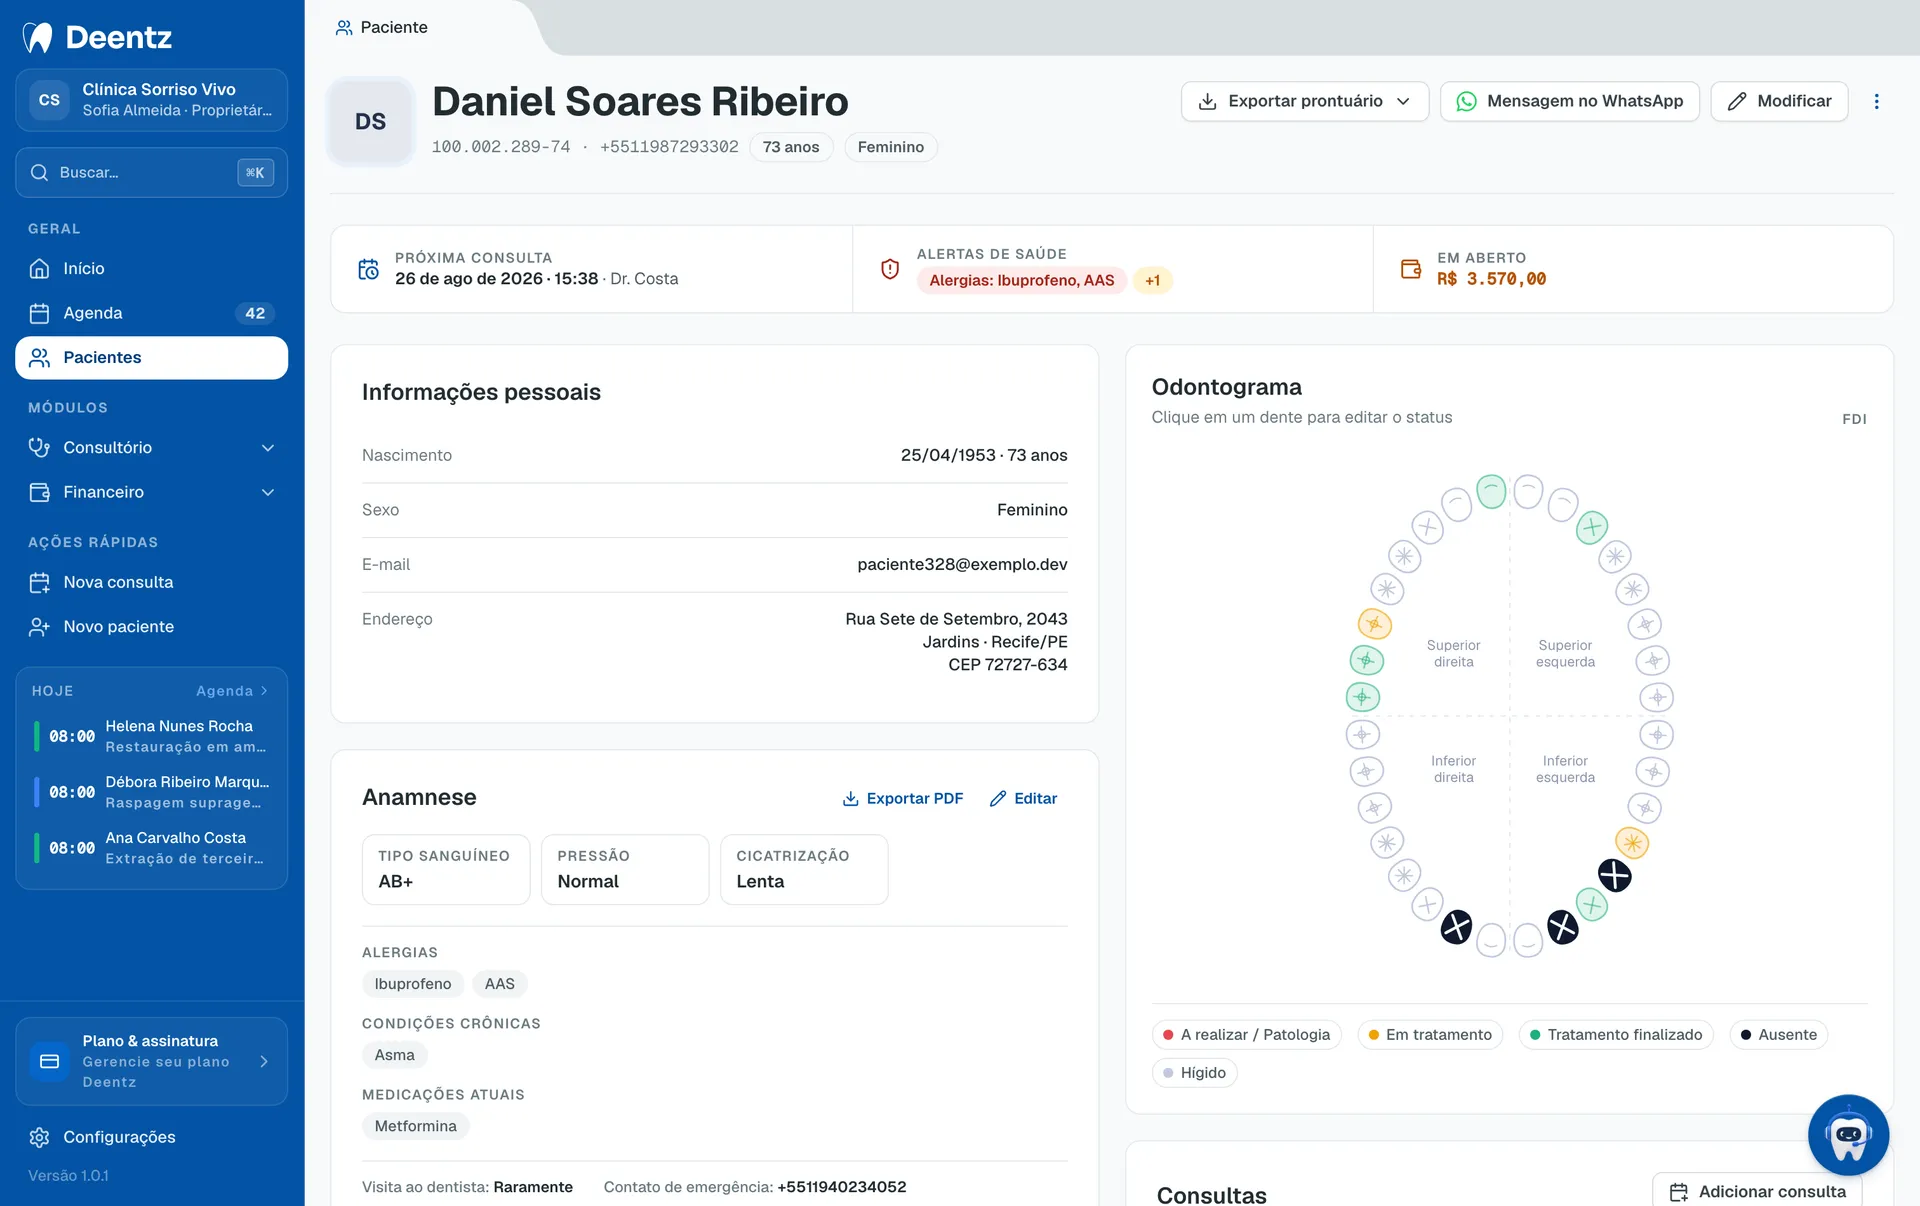Click the Metformina medication tag
Viewport: 1920px width, 1206px height.
pyautogui.click(x=416, y=1126)
